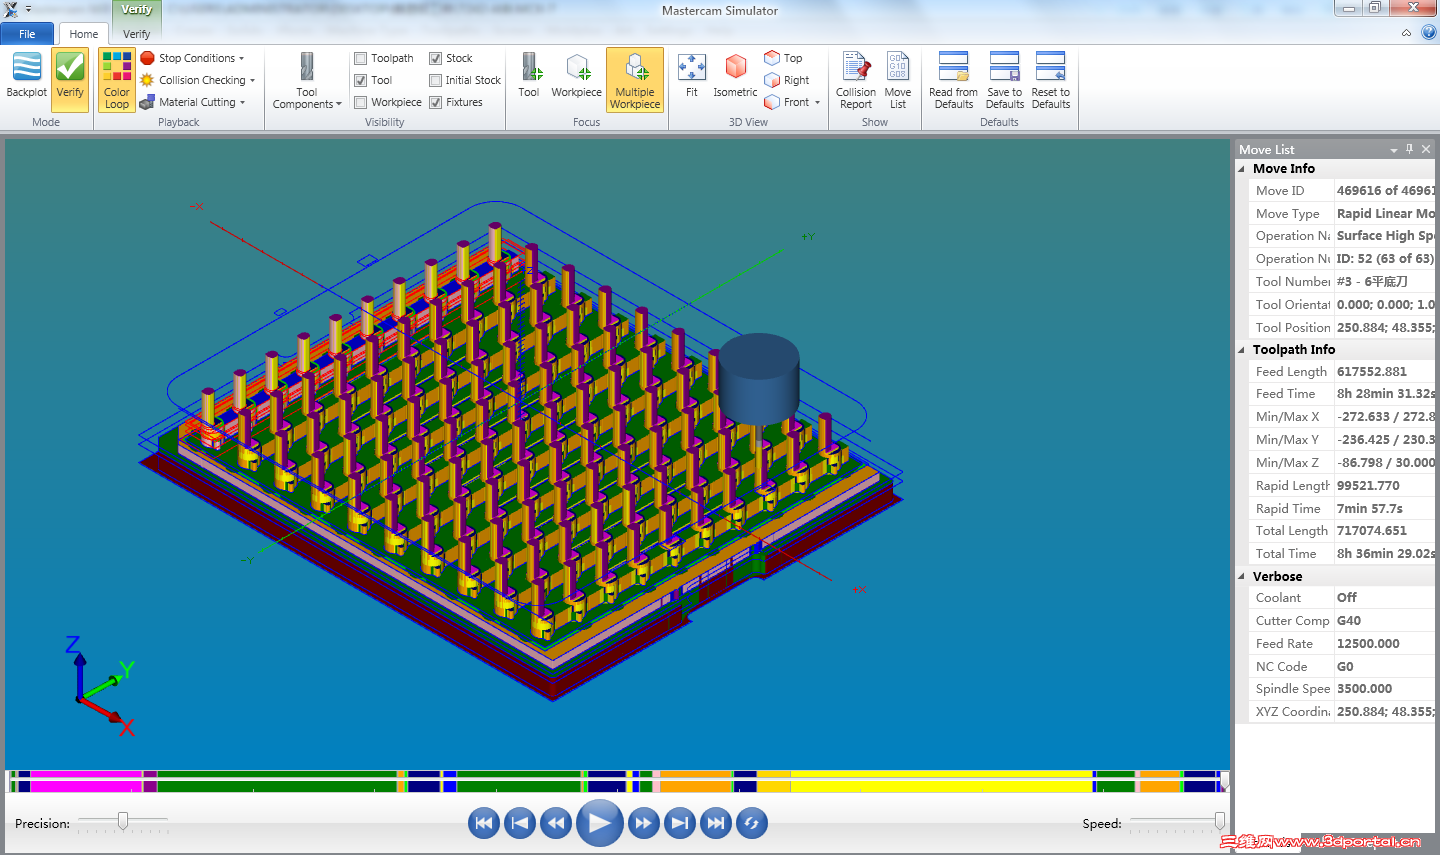Jump to the start of the simulation

coord(484,823)
